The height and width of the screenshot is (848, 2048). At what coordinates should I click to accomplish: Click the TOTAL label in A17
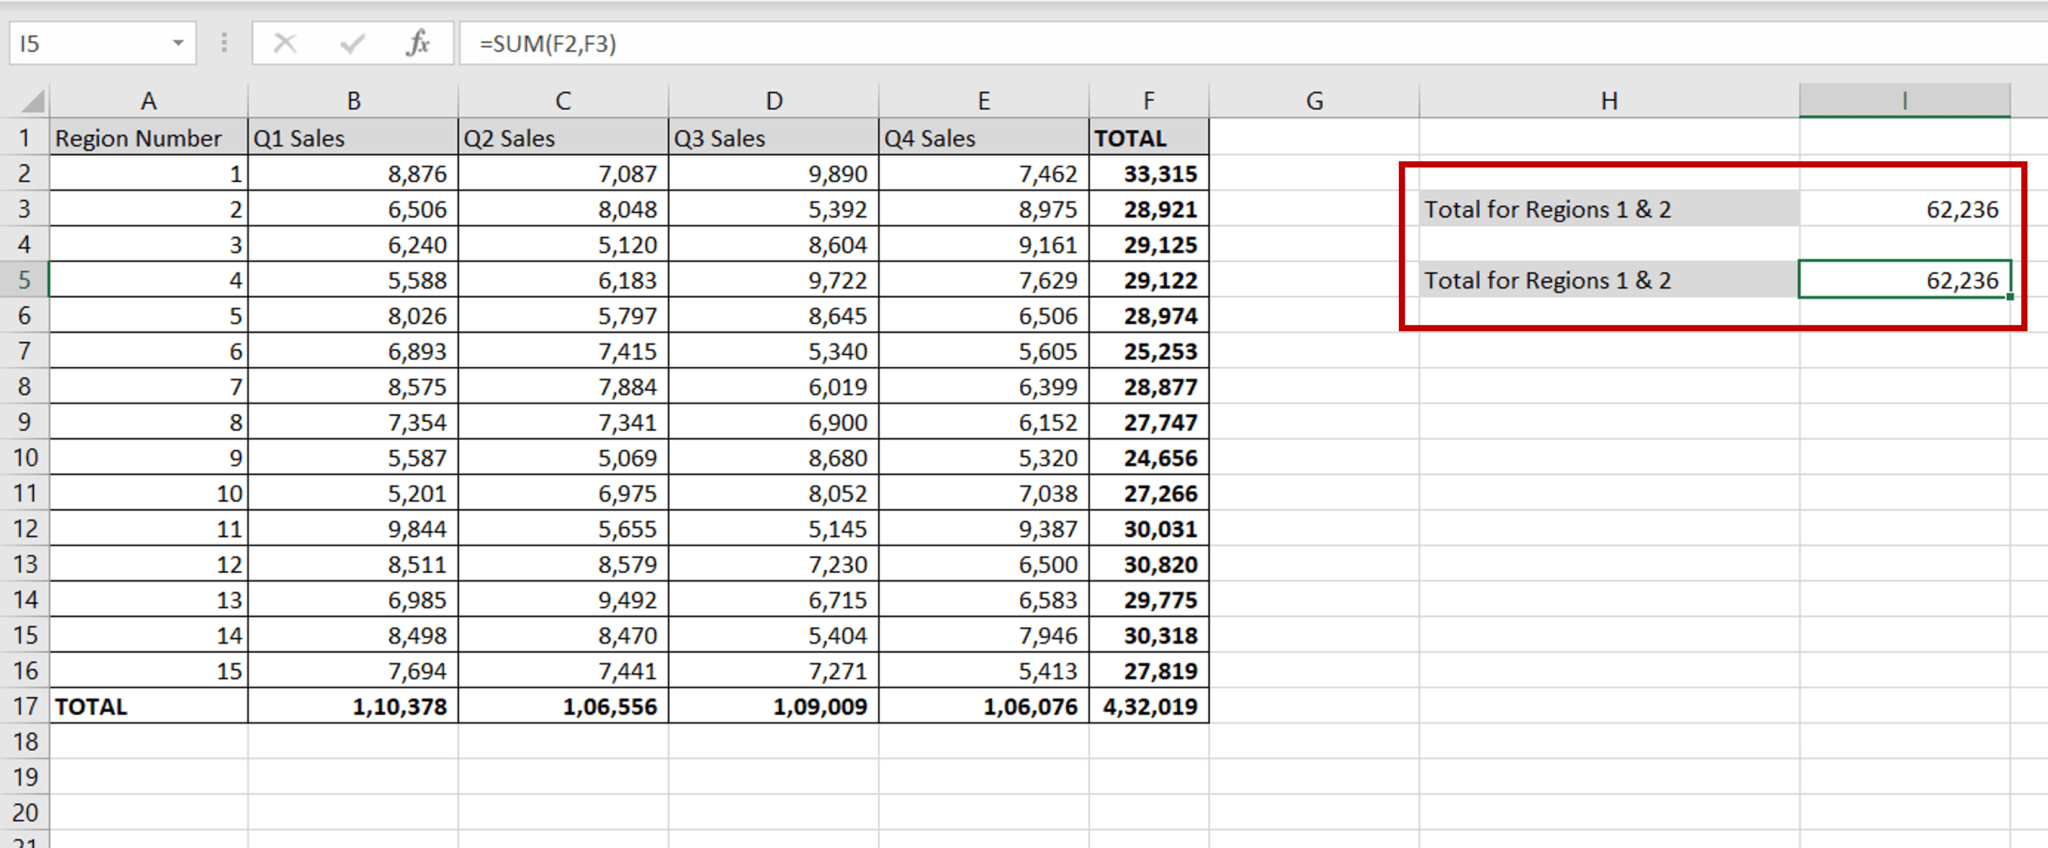(x=148, y=706)
